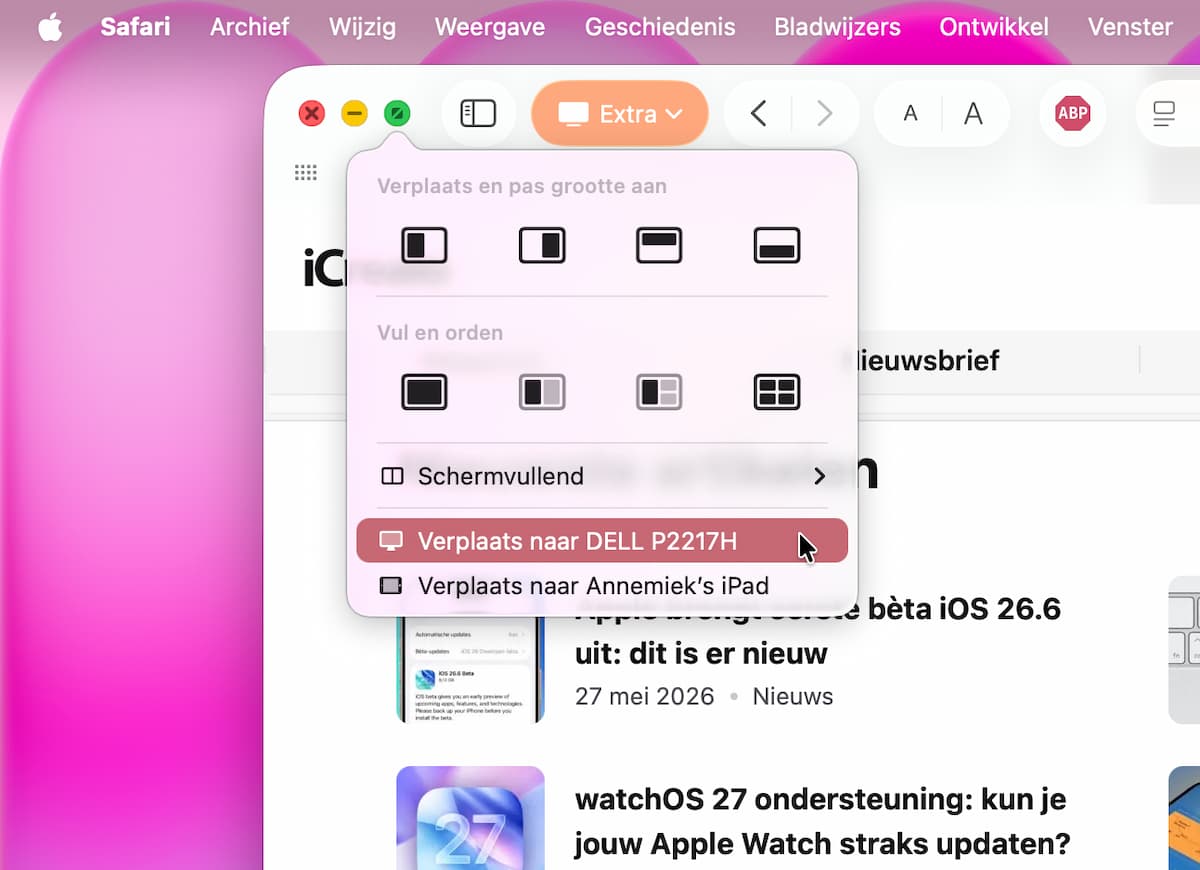1200x870 pixels.
Task: Tile window to right half
Action: coord(542,245)
